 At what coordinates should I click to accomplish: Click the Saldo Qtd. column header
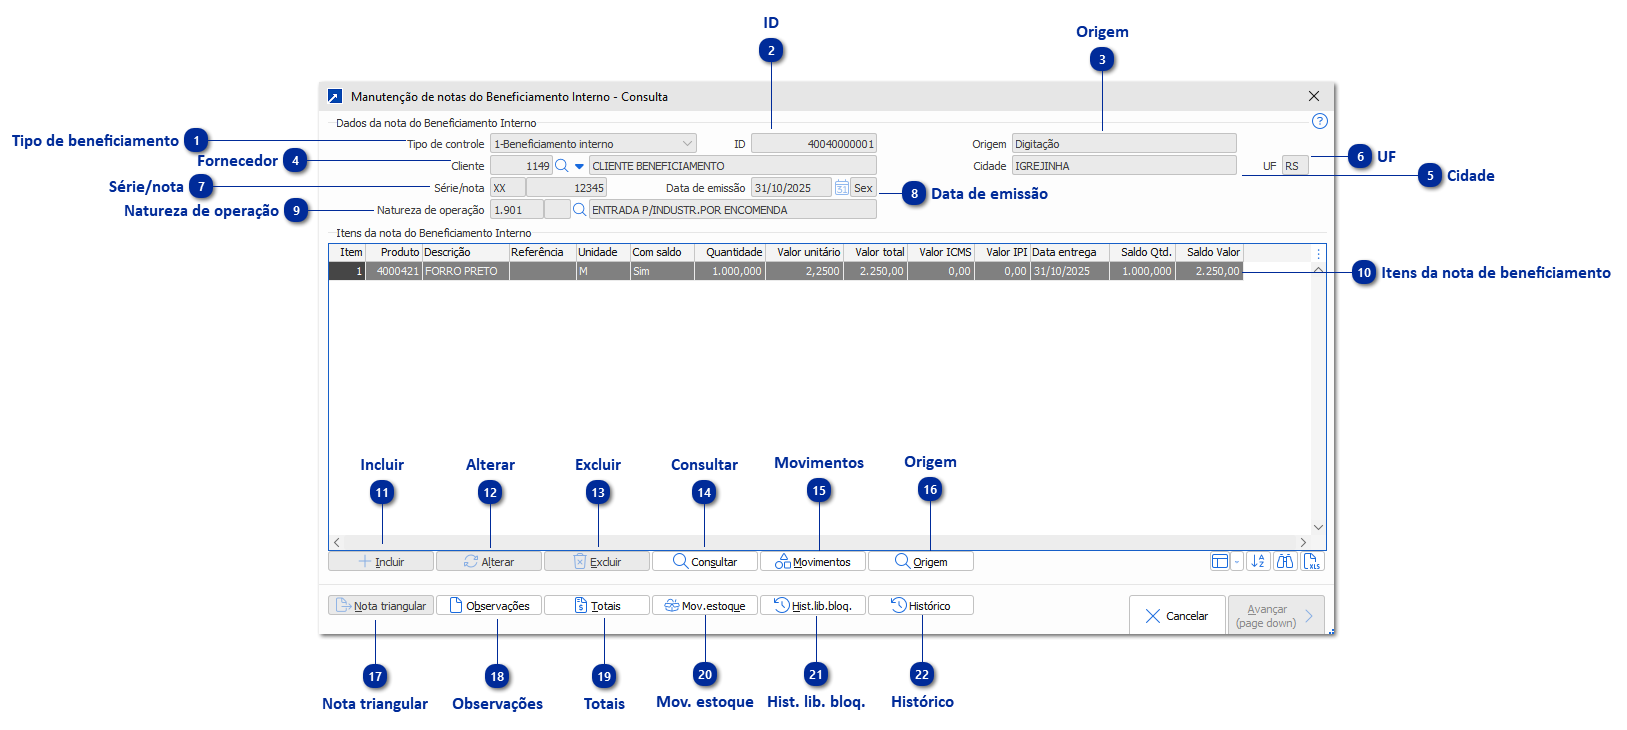point(1142,252)
